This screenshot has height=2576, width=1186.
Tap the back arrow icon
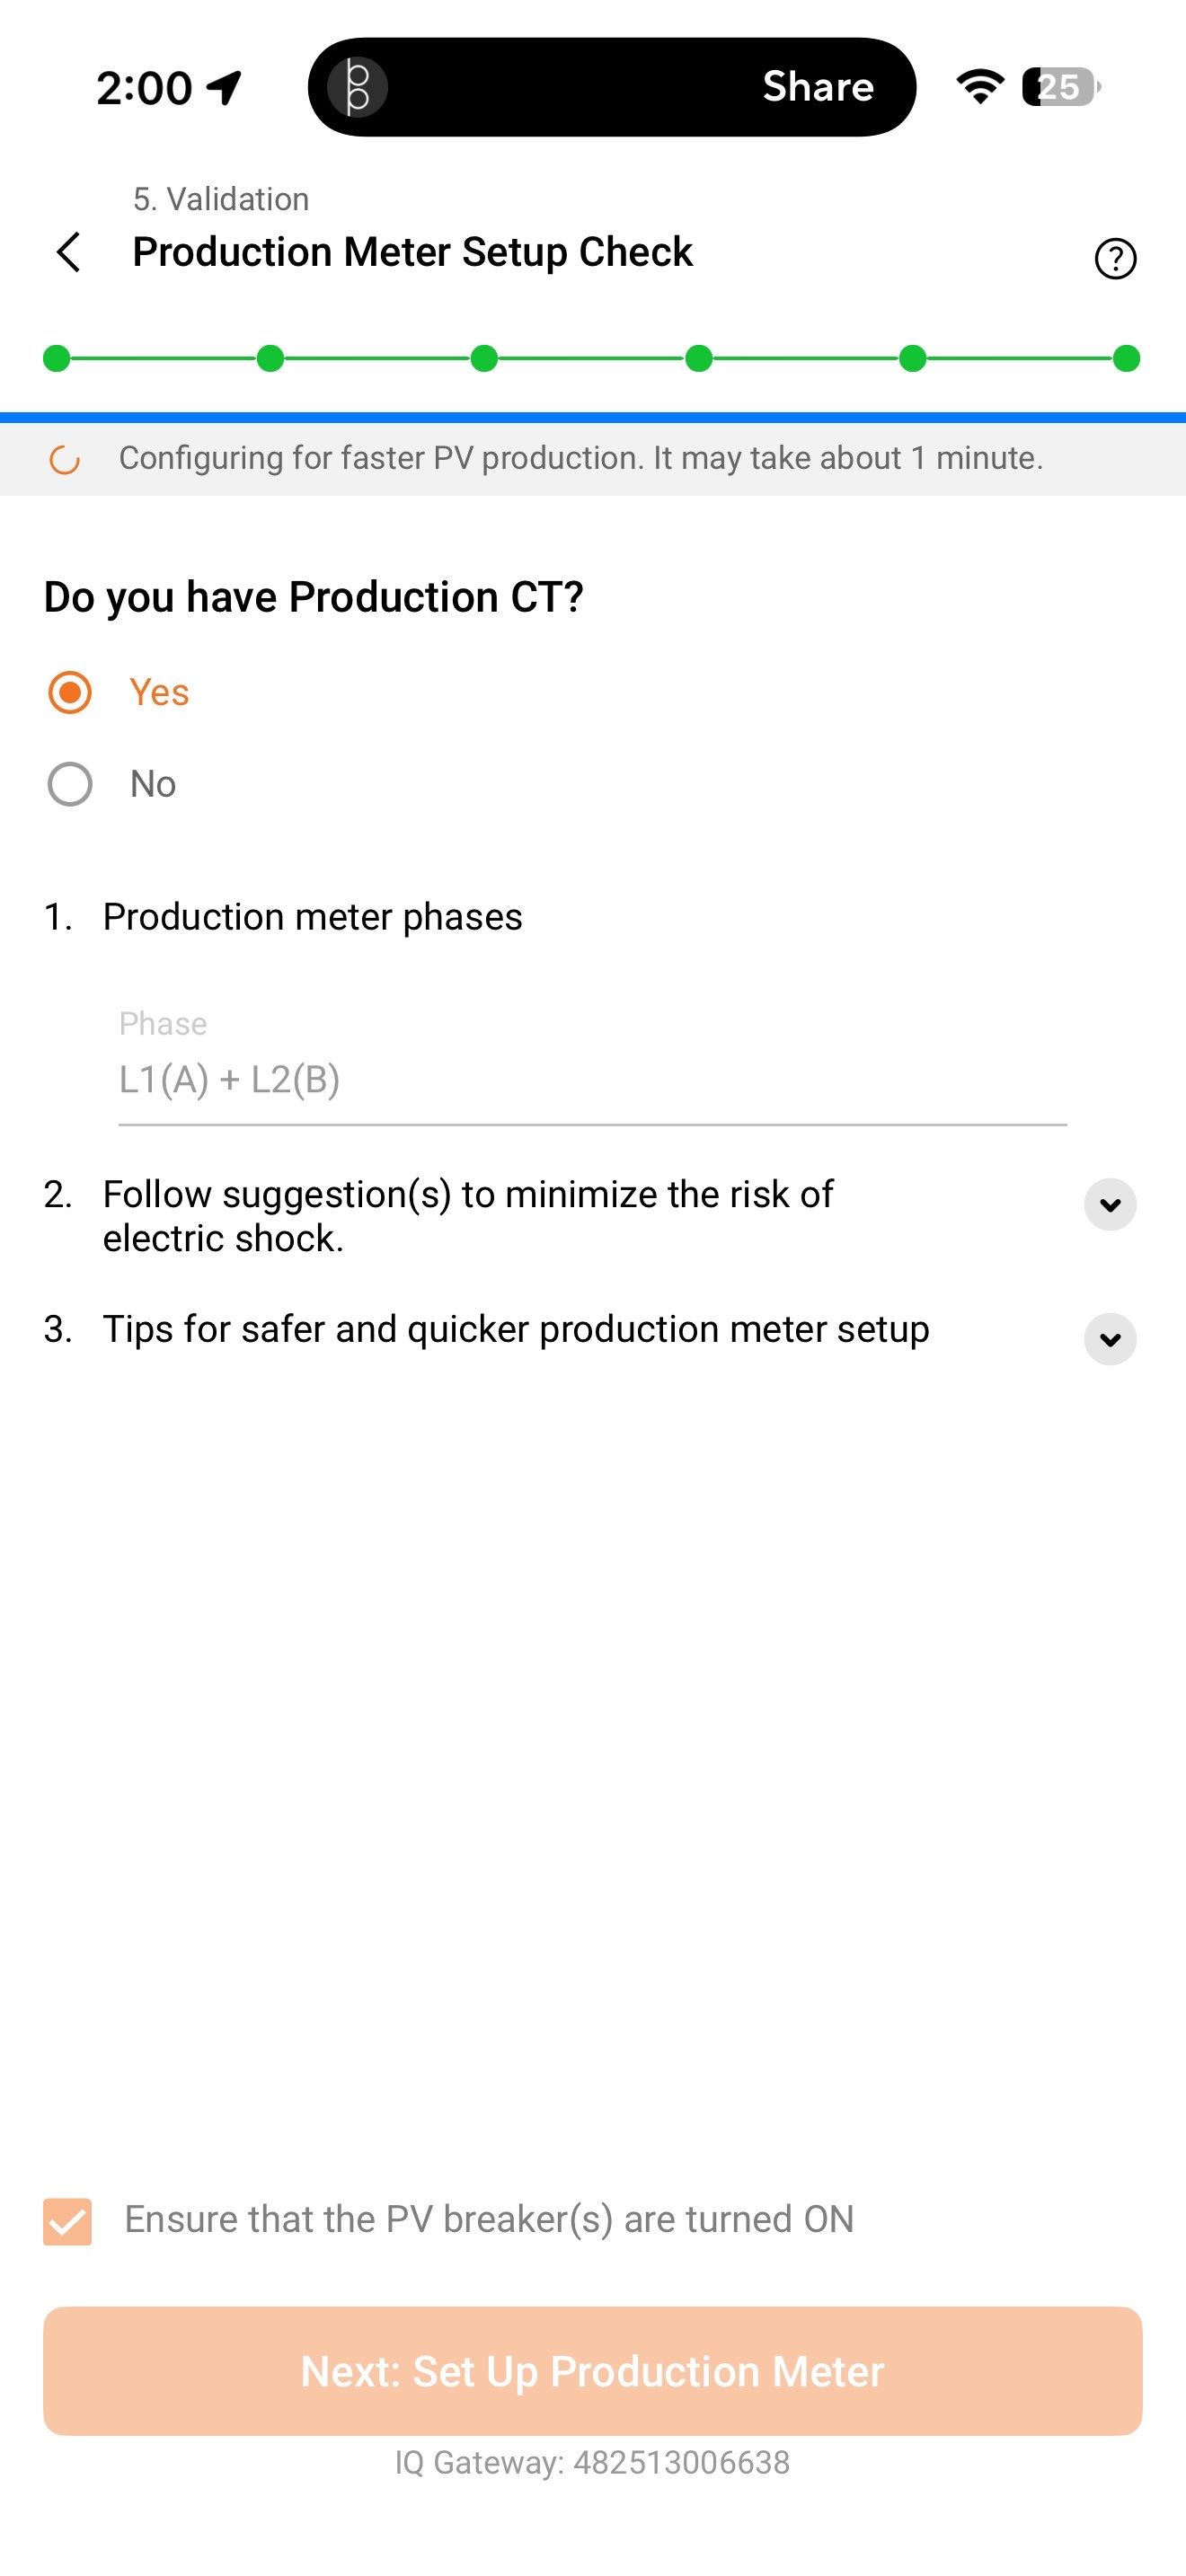[x=68, y=252]
